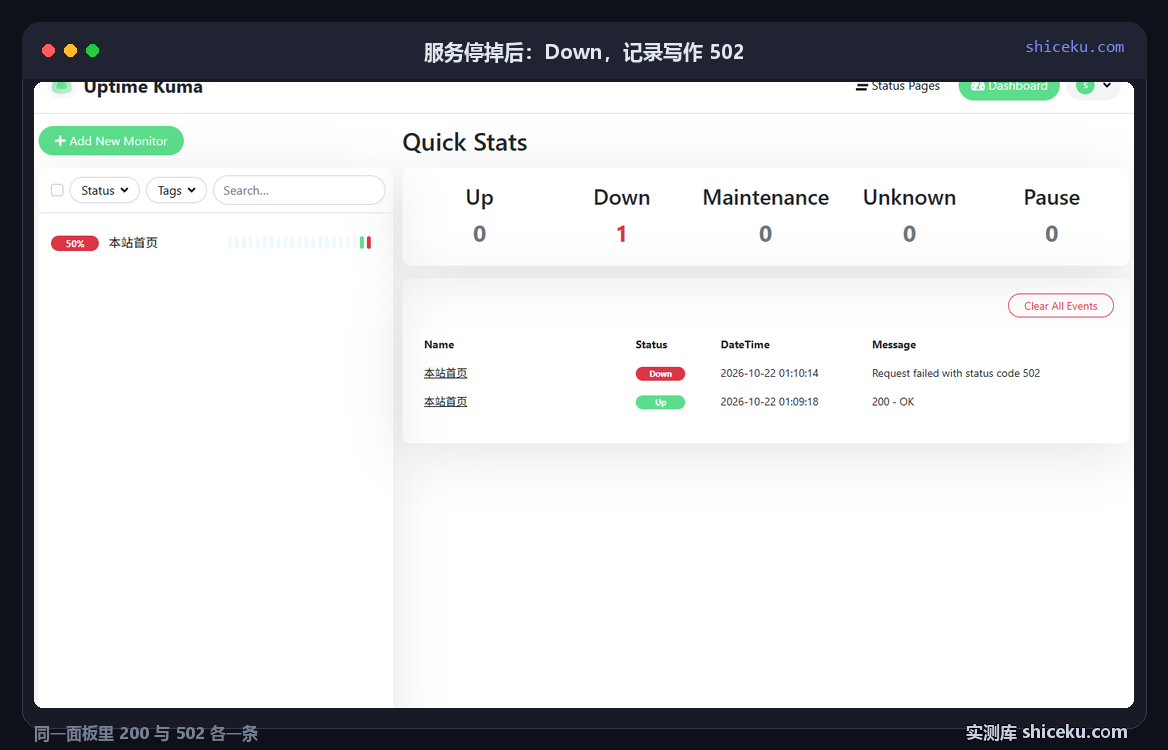Click the '200 - OK' message
The height and width of the screenshot is (750, 1168).
892,401
